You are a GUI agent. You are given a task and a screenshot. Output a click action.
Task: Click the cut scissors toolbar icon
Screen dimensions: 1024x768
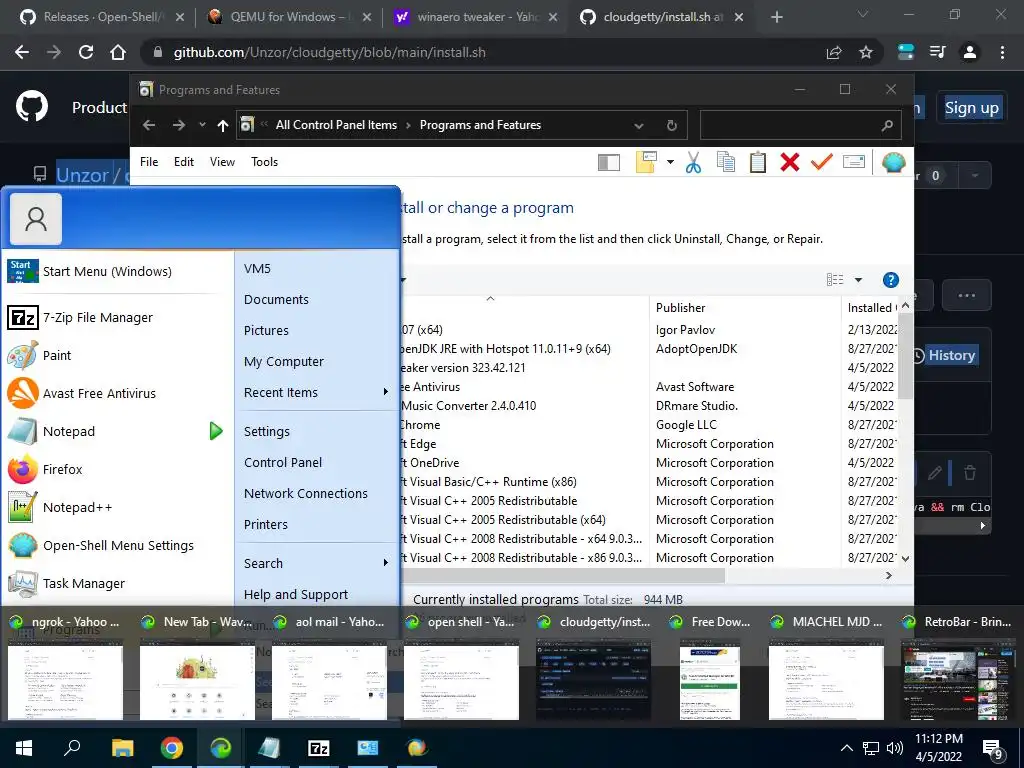coord(694,162)
